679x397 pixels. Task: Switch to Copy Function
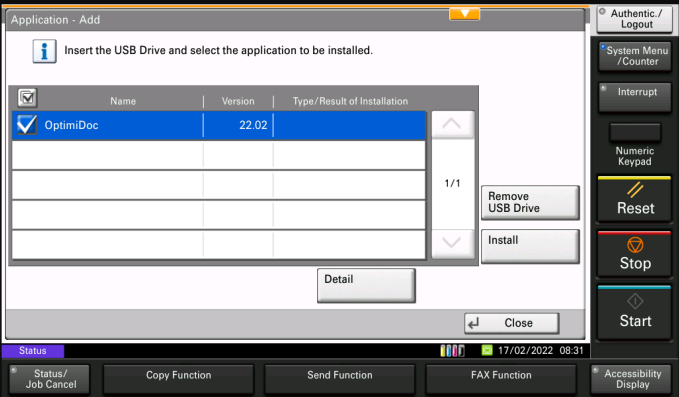tap(178, 379)
